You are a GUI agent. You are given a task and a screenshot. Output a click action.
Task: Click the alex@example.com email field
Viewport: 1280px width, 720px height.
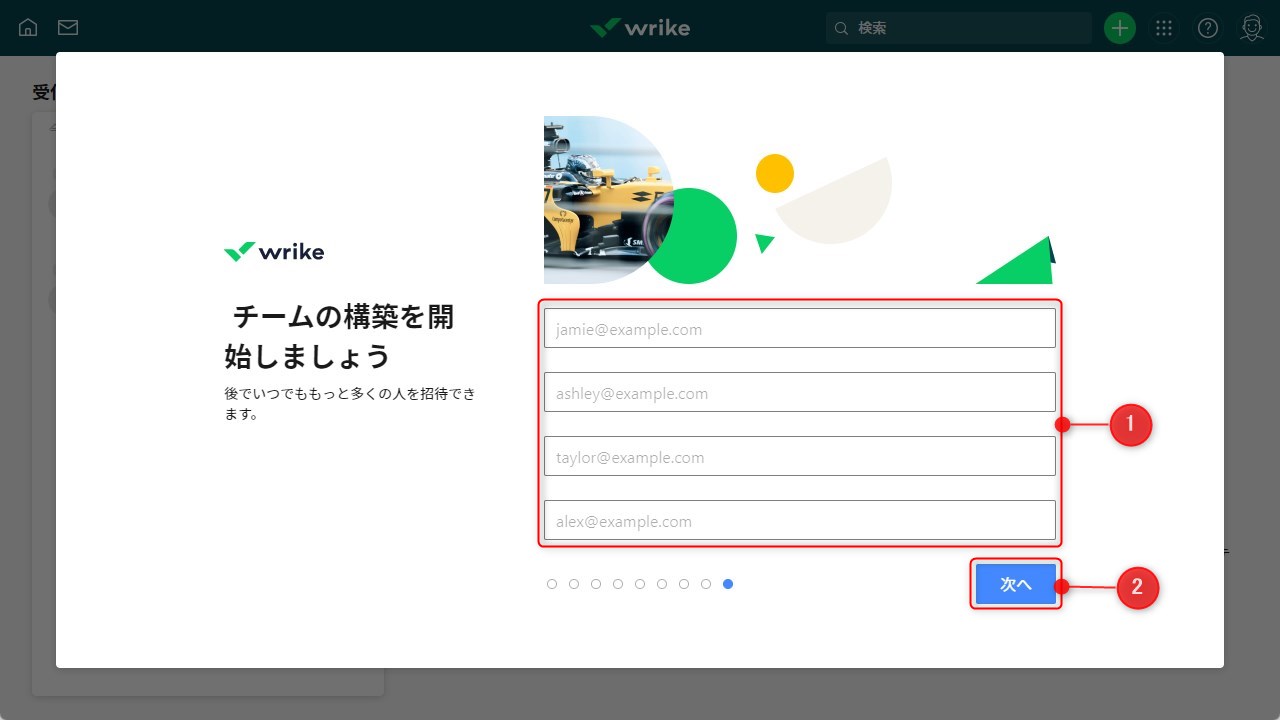799,520
